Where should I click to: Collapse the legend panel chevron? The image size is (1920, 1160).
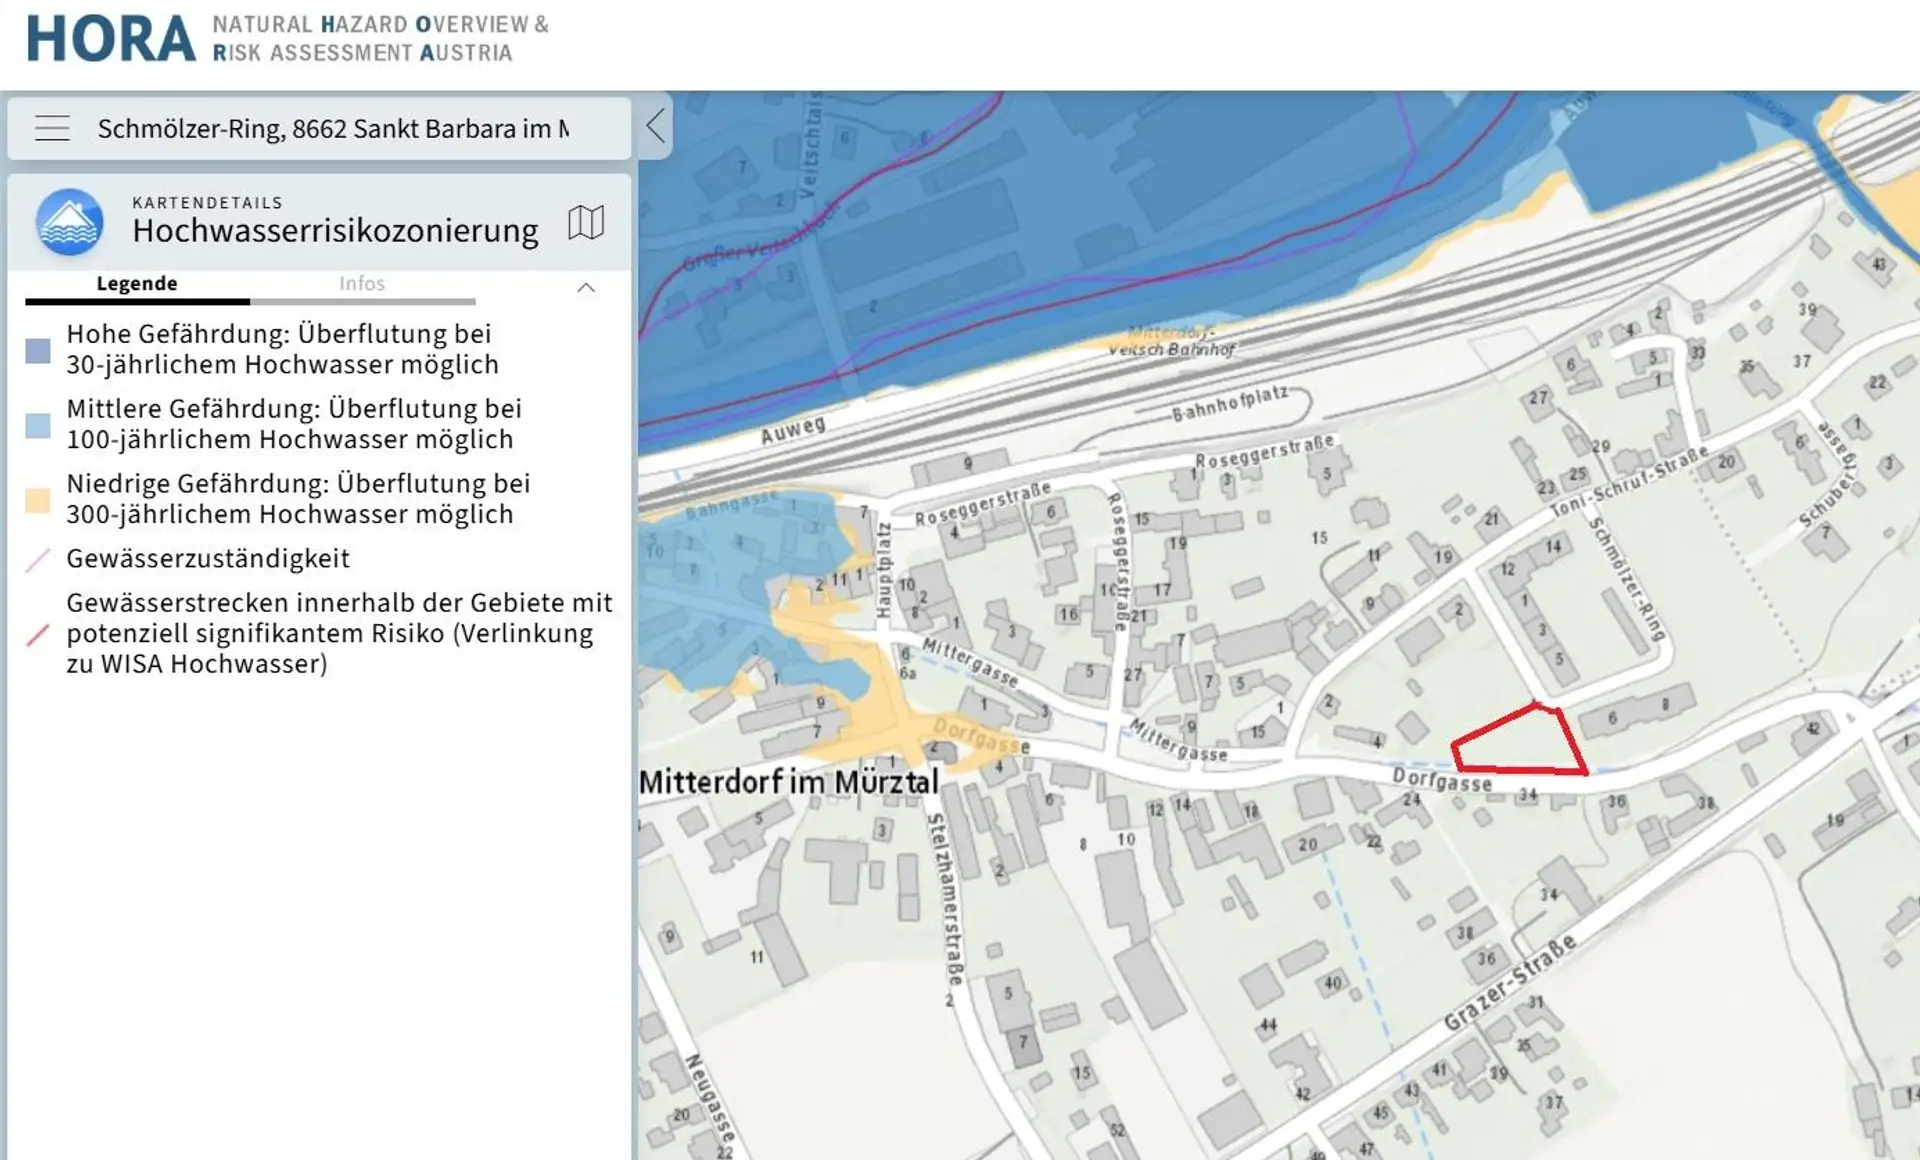586,288
